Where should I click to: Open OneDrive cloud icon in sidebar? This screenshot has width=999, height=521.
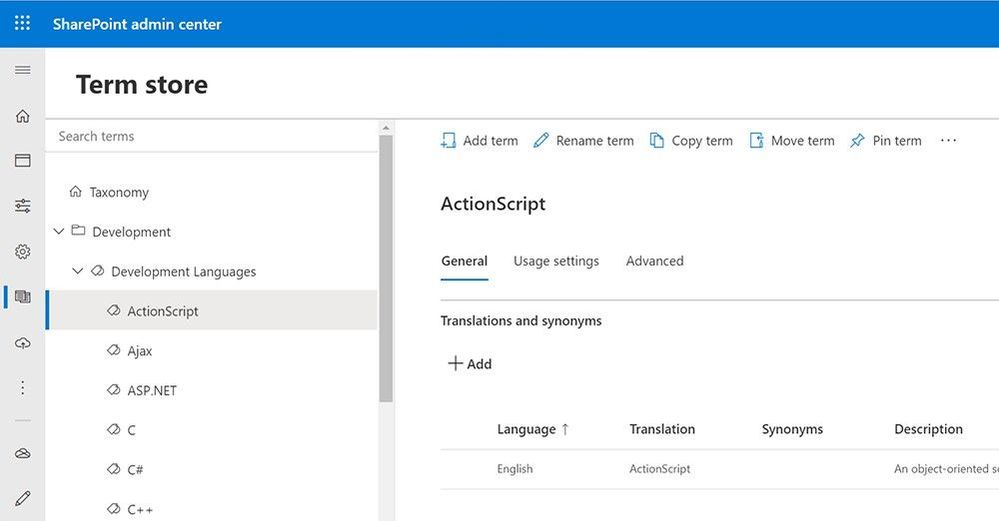point(22,453)
